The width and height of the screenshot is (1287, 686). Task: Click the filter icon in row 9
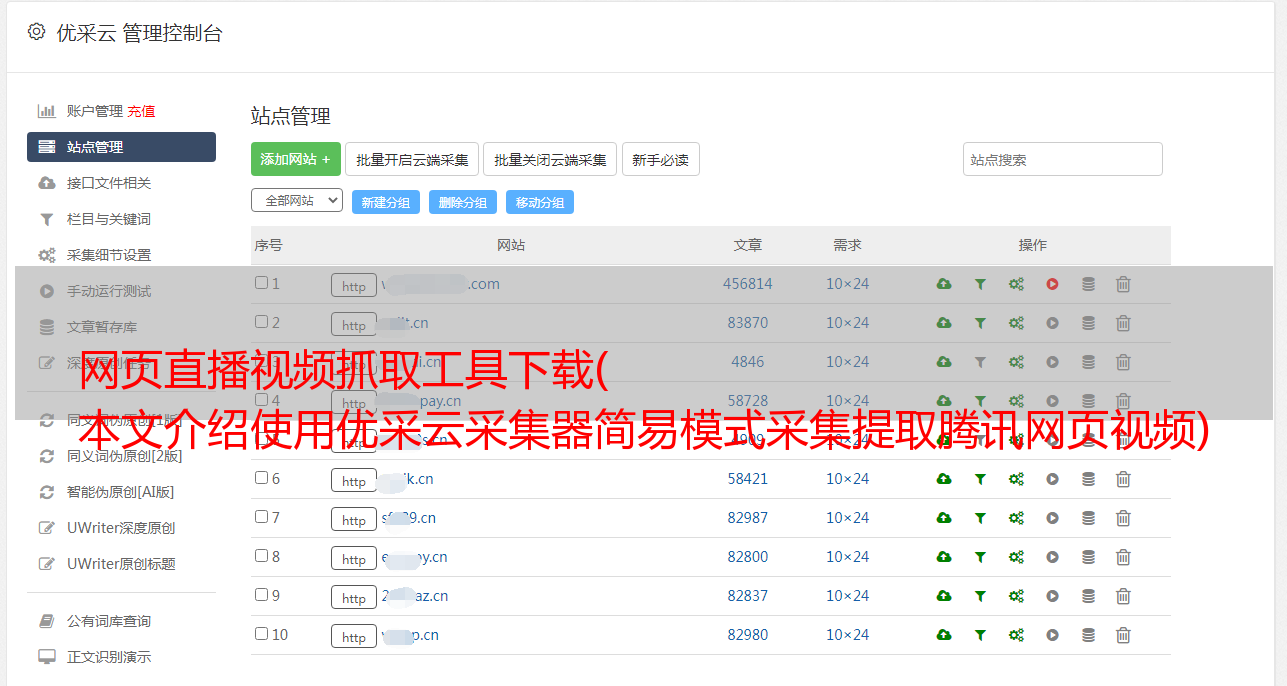point(980,596)
